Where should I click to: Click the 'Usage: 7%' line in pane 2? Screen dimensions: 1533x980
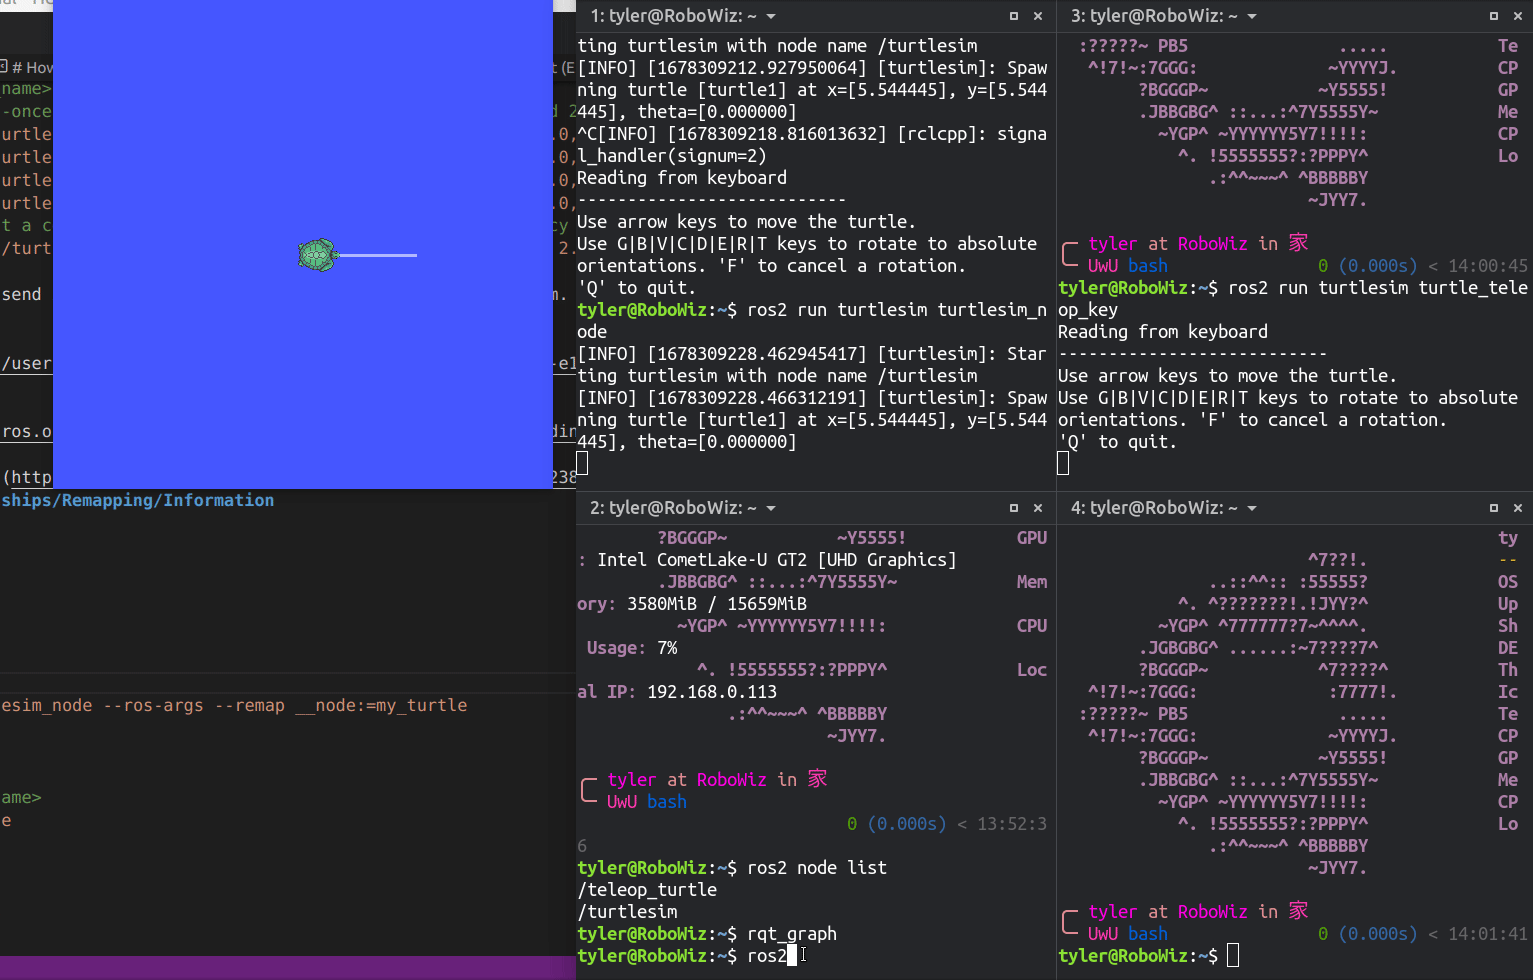click(x=632, y=648)
